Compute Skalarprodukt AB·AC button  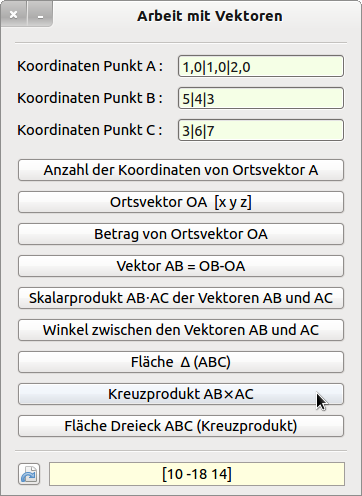point(181,298)
